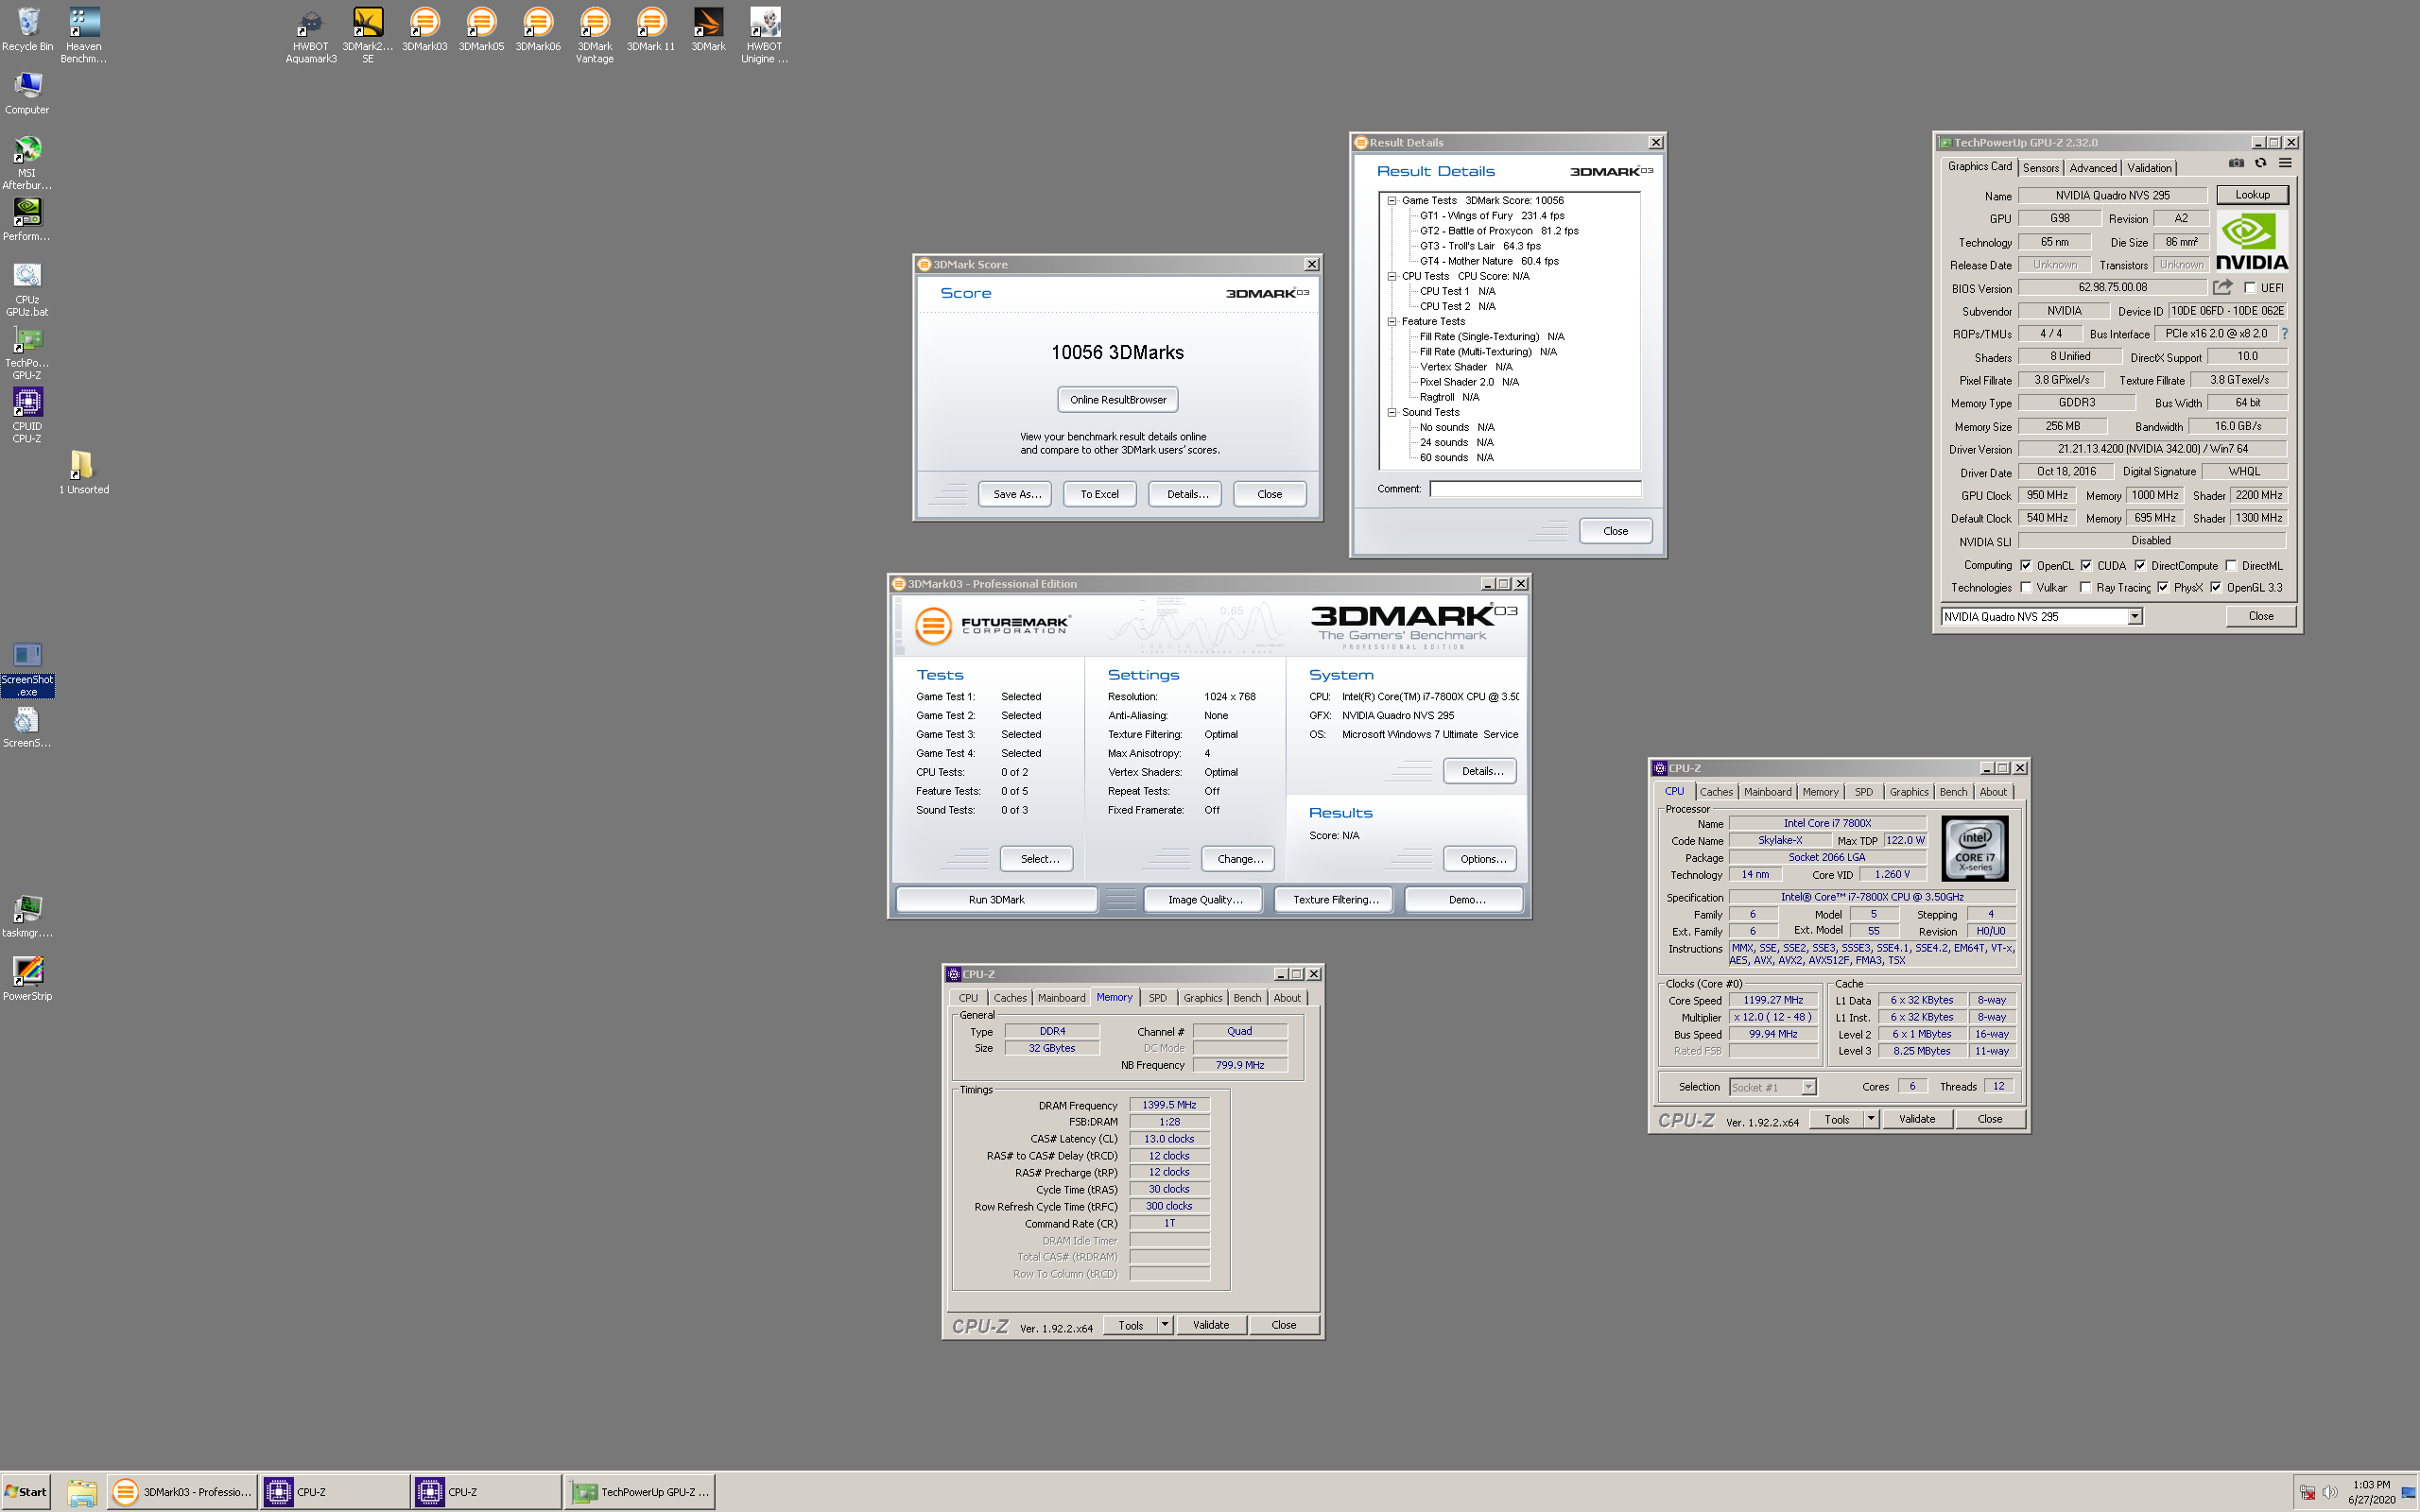The width and height of the screenshot is (2420, 1512).
Task: Collapse the Sound Tests tree node
Action: click(x=1391, y=412)
